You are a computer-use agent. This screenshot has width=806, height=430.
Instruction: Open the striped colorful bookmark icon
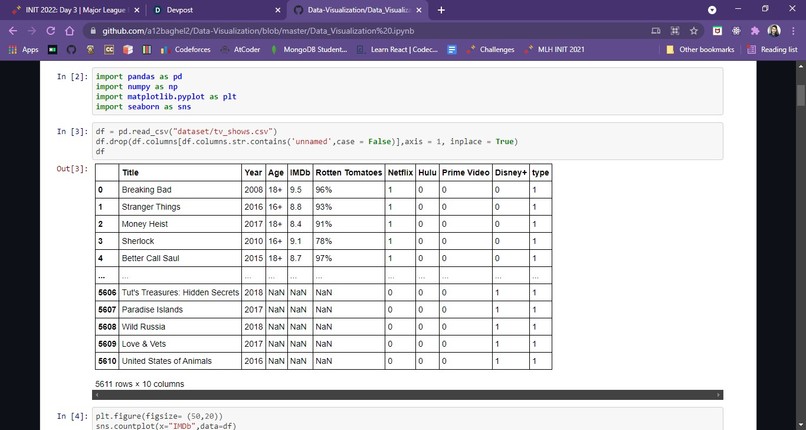click(x=147, y=50)
